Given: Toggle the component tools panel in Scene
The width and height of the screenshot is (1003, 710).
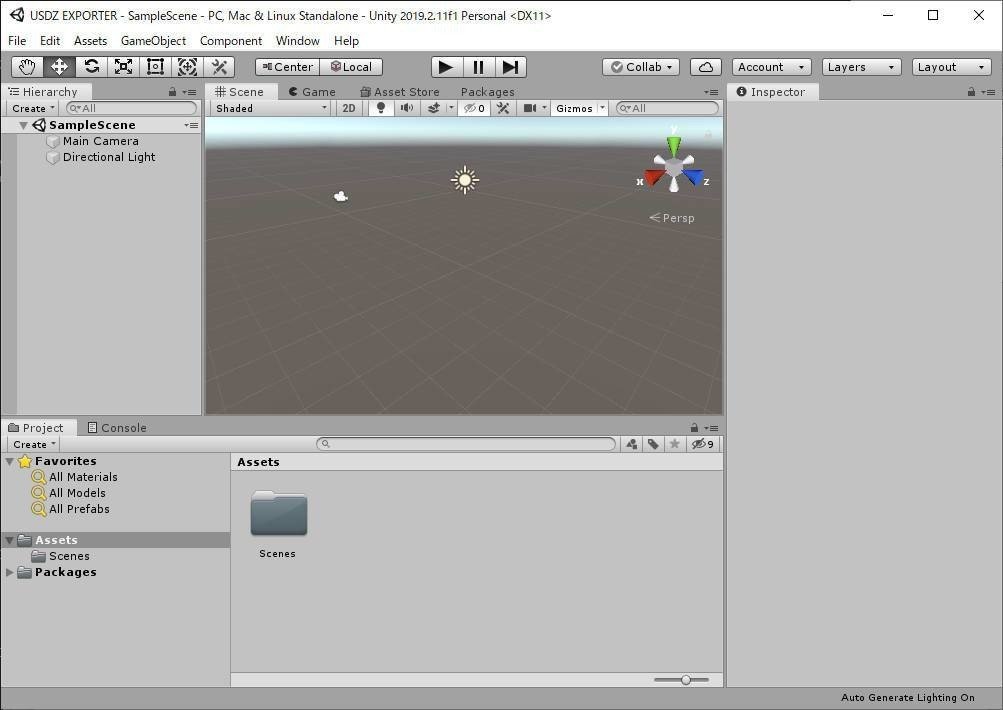Looking at the screenshot, I should (503, 108).
